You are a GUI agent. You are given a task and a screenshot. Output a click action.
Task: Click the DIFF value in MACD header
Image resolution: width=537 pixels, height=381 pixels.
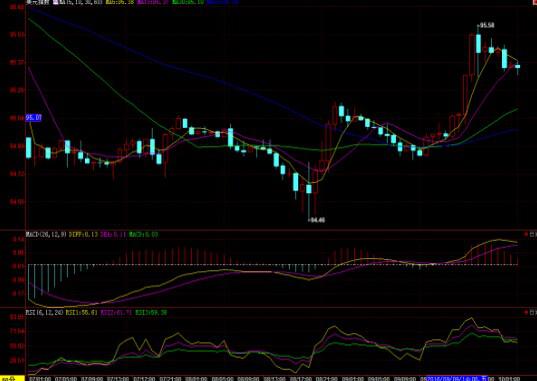(83, 235)
